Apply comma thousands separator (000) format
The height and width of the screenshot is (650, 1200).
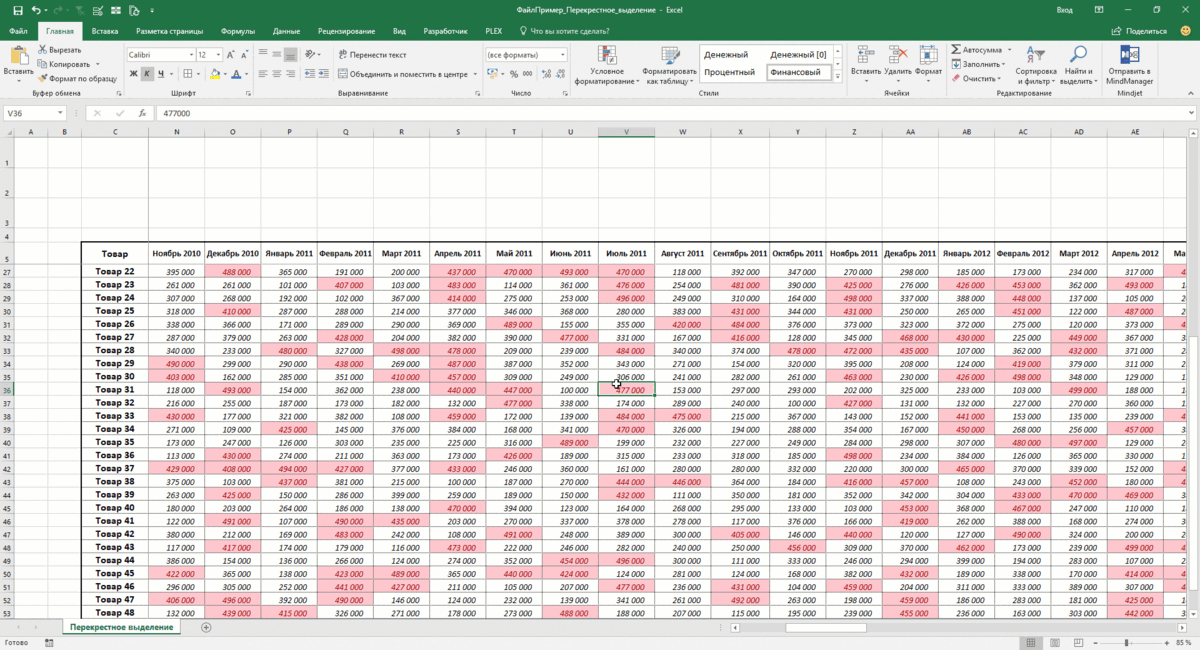(x=527, y=74)
